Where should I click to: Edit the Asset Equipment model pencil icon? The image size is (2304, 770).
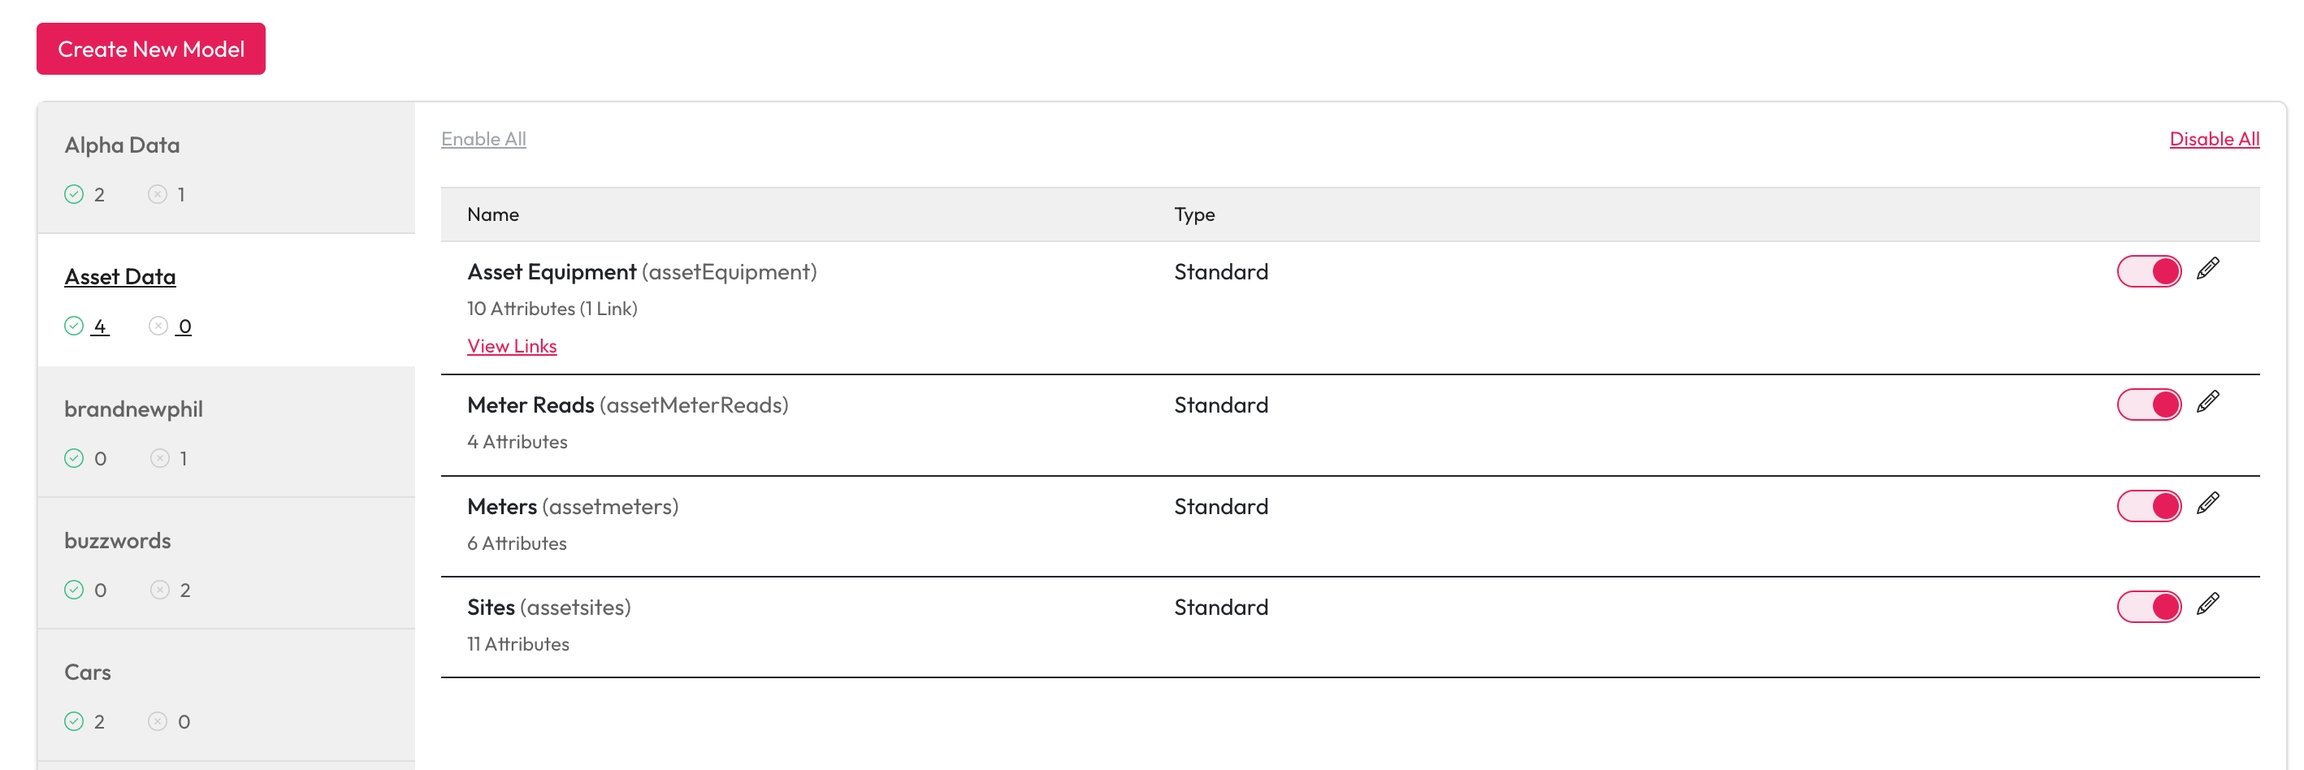tap(2208, 268)
